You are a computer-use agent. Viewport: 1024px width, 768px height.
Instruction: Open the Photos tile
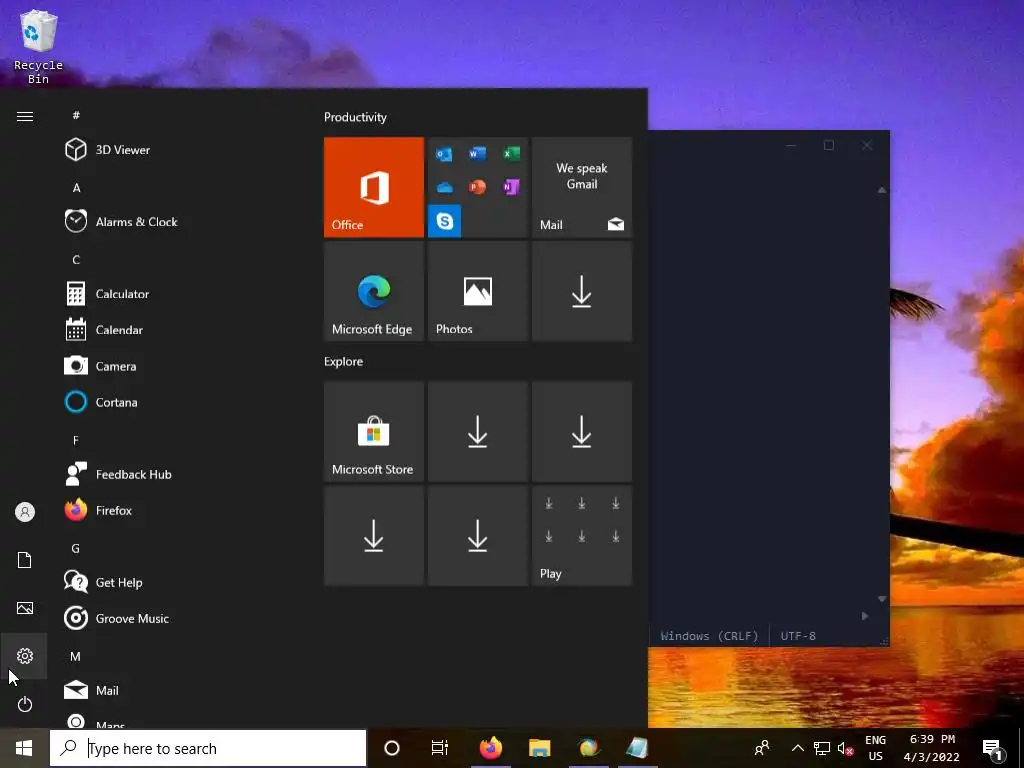[478, 291]
